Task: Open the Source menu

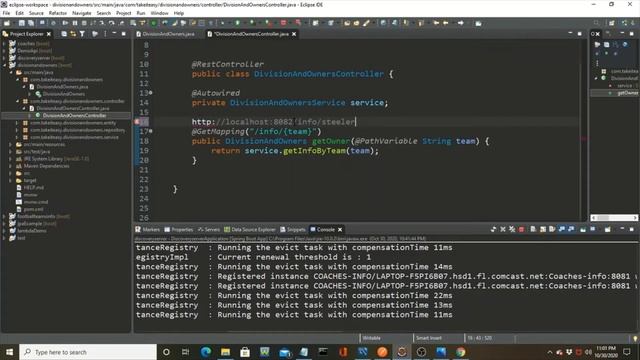Action: pos(36,13)
